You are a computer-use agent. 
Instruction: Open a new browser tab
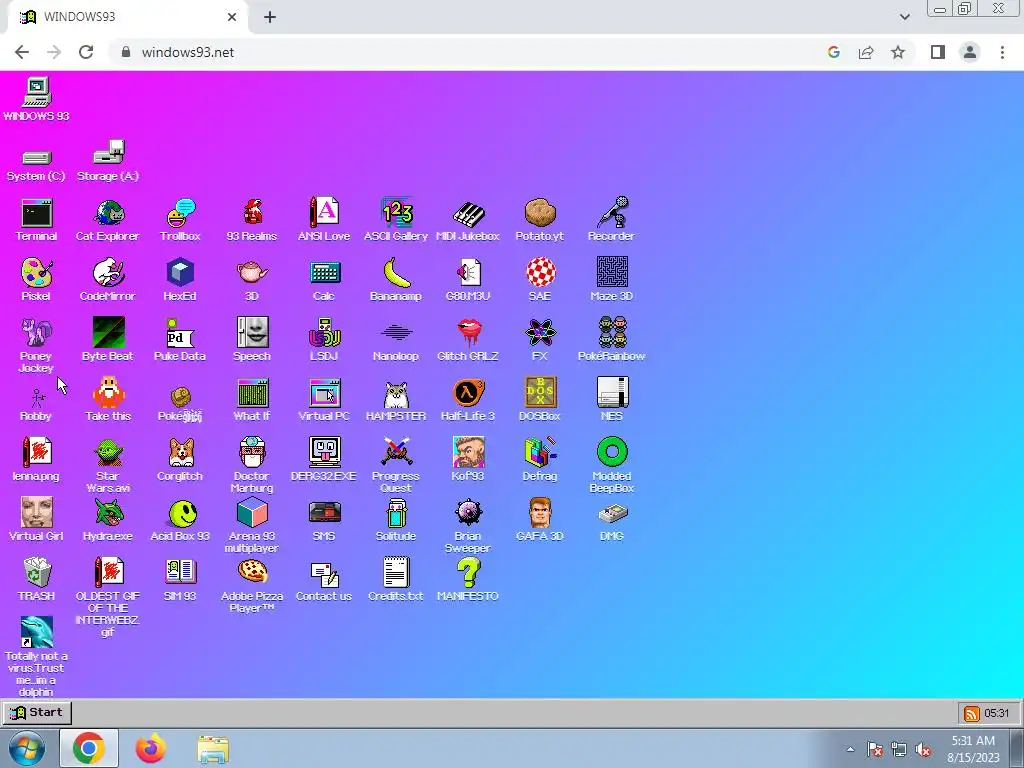click(x=270, y=17)
